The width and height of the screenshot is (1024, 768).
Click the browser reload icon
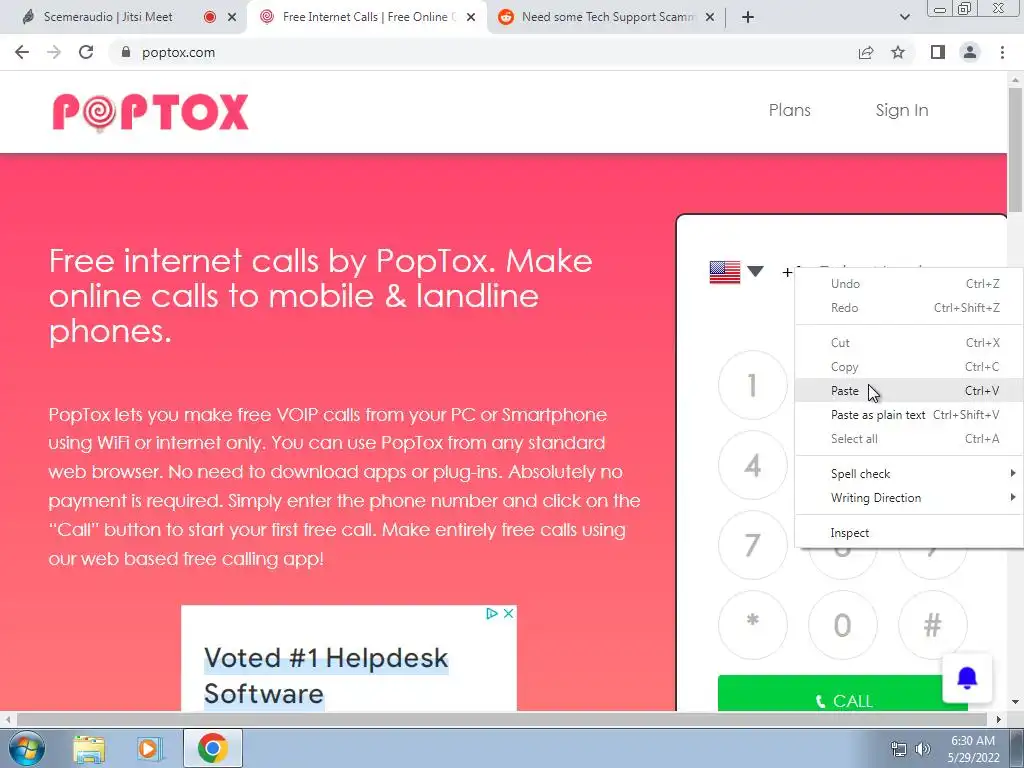(x=86, y=52)
